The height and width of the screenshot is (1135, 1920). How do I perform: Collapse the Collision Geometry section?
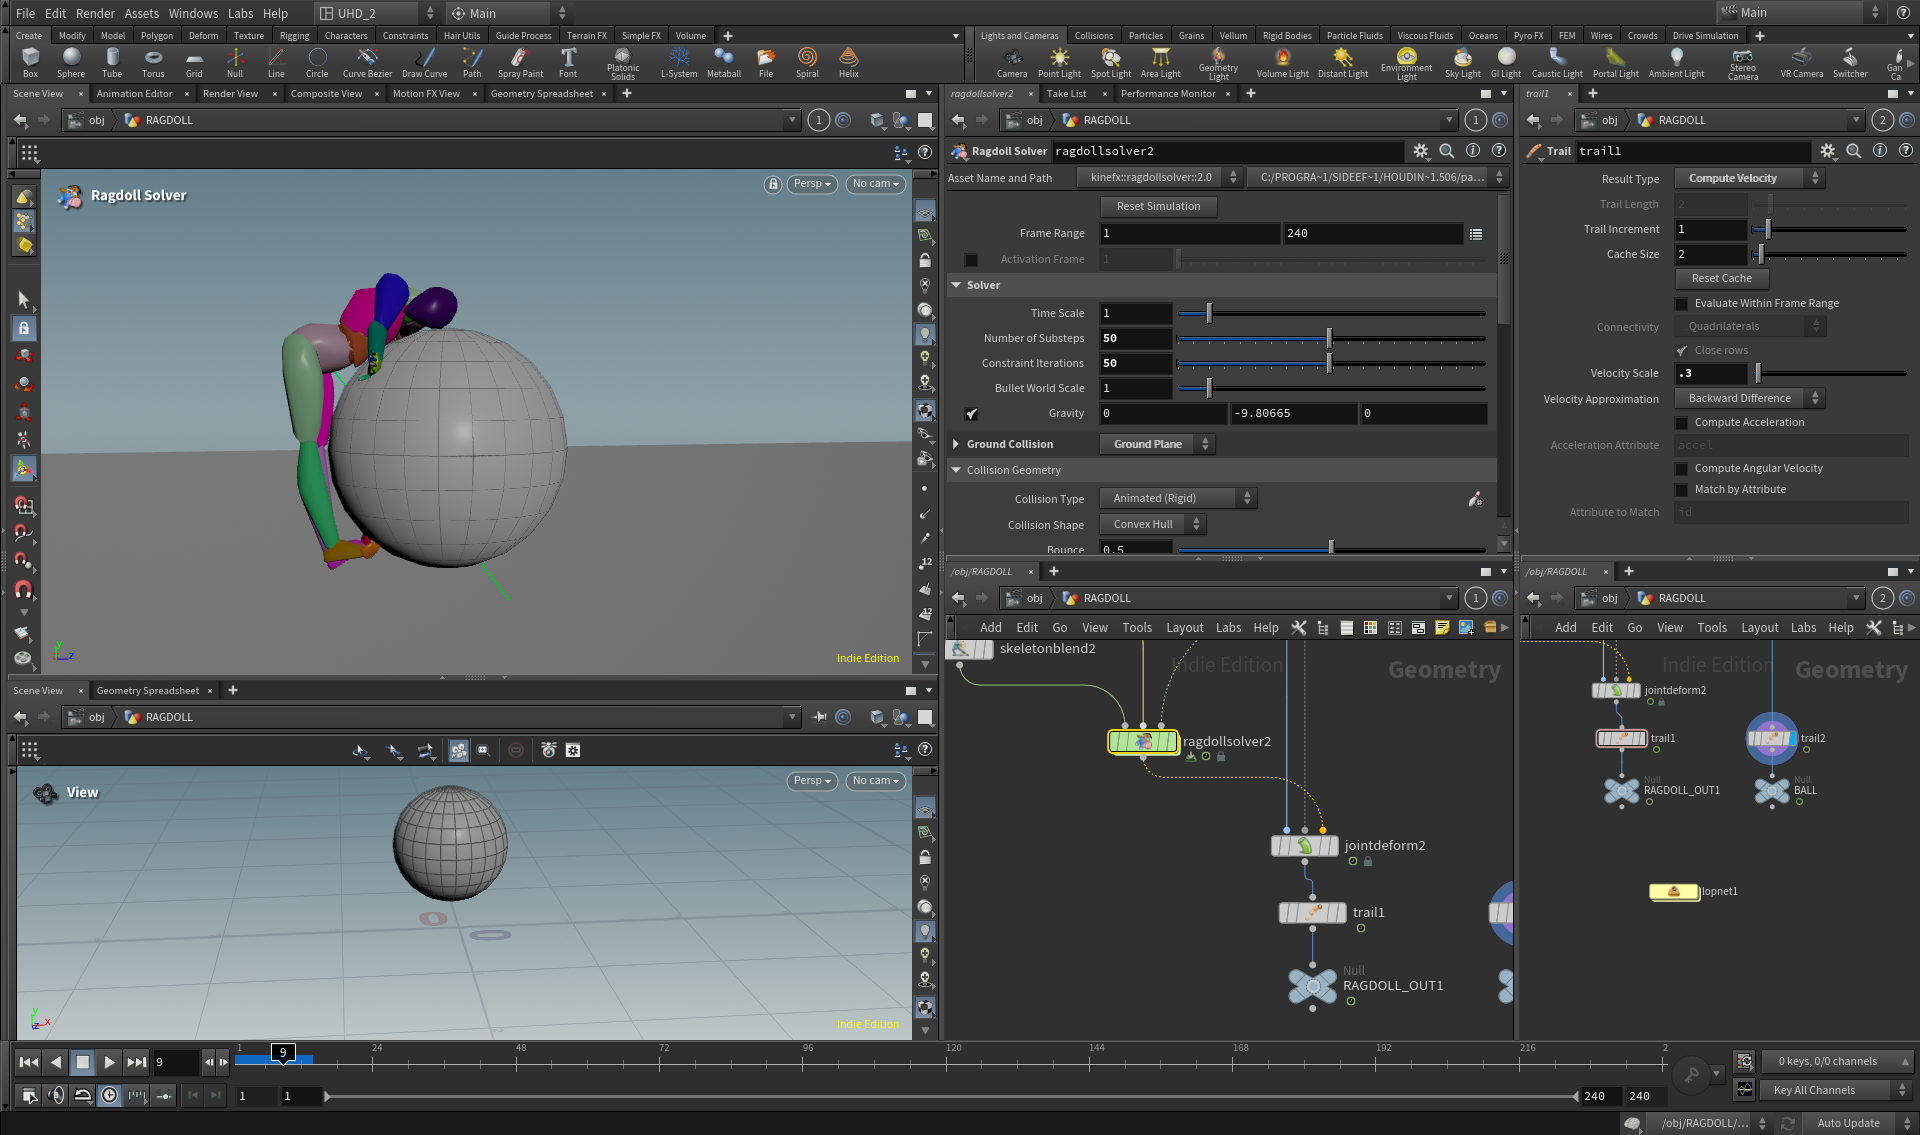(956, 470)
